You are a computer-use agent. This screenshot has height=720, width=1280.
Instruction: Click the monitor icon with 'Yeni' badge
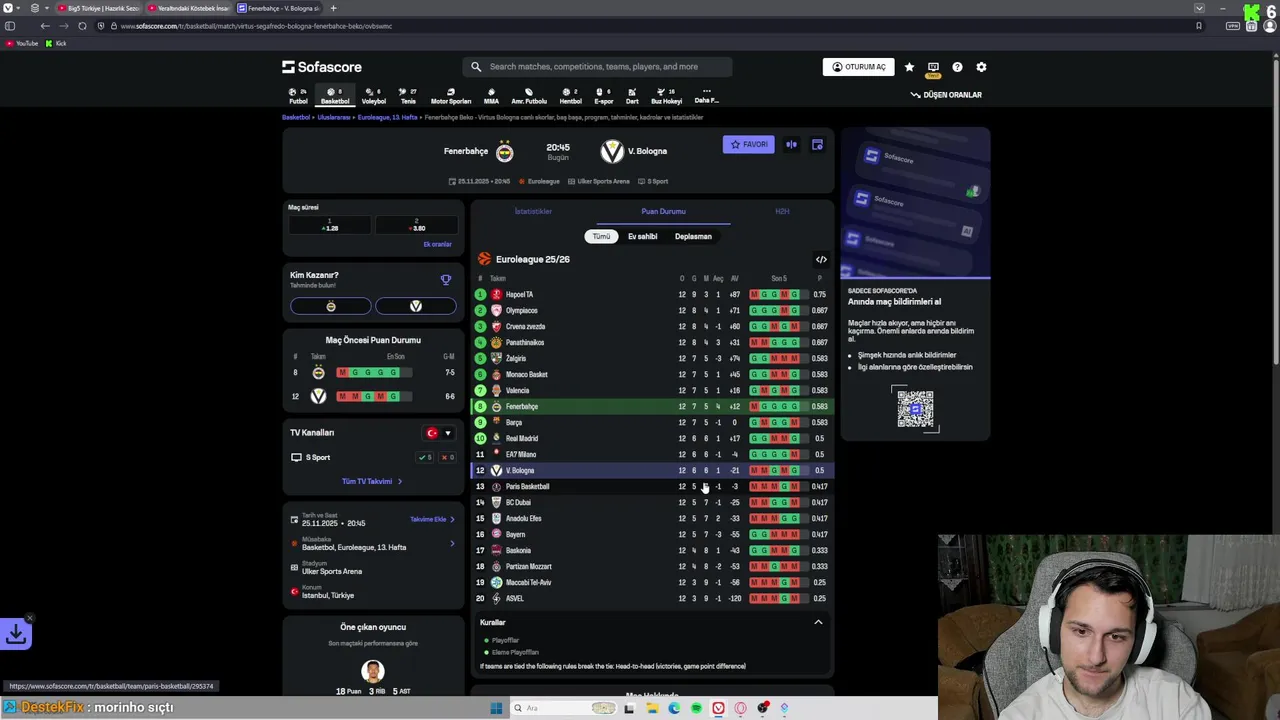[933, 69]
